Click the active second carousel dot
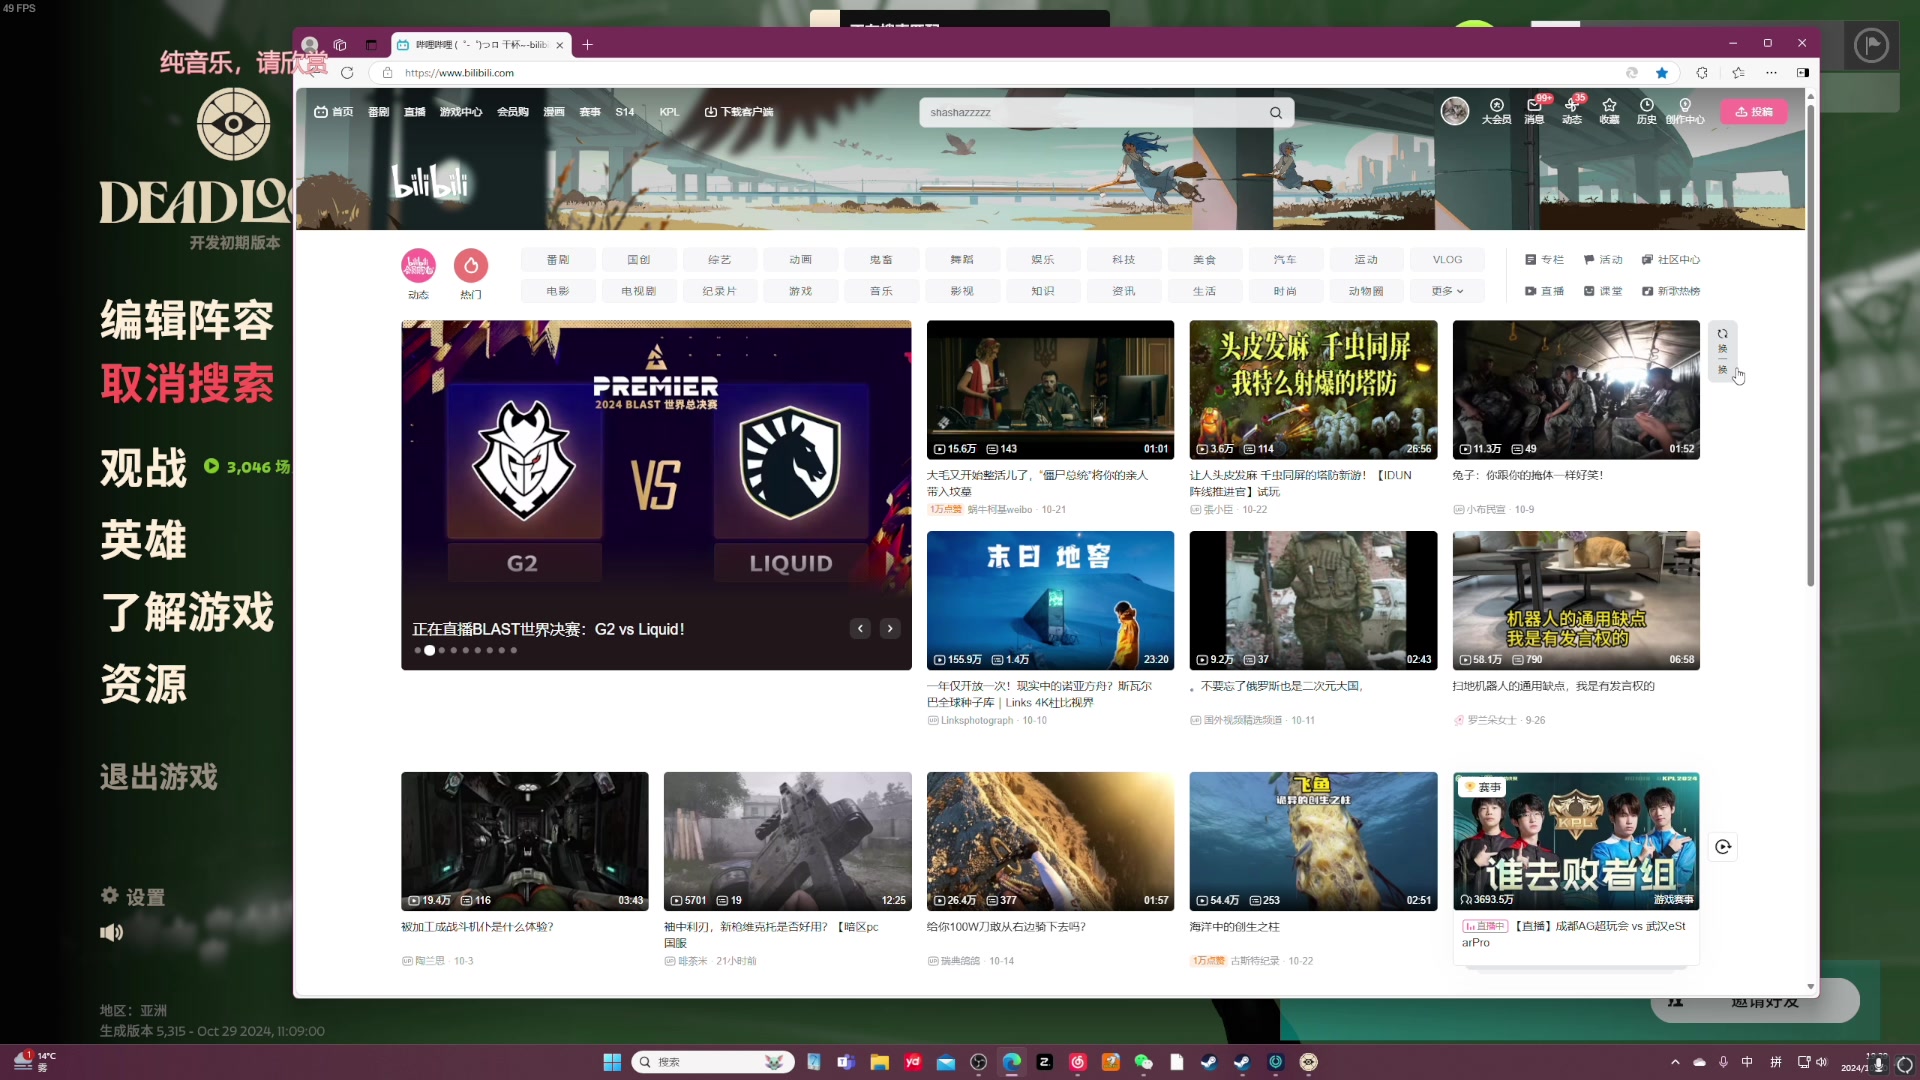 click(430, 650)
